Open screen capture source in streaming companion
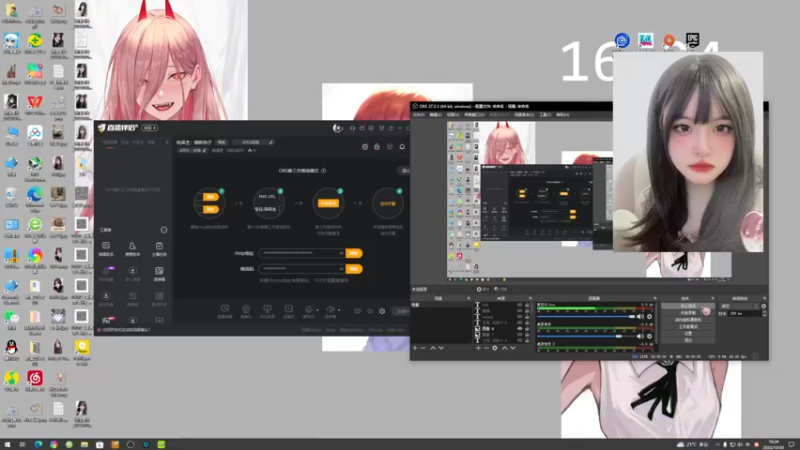 pos(224,310)
